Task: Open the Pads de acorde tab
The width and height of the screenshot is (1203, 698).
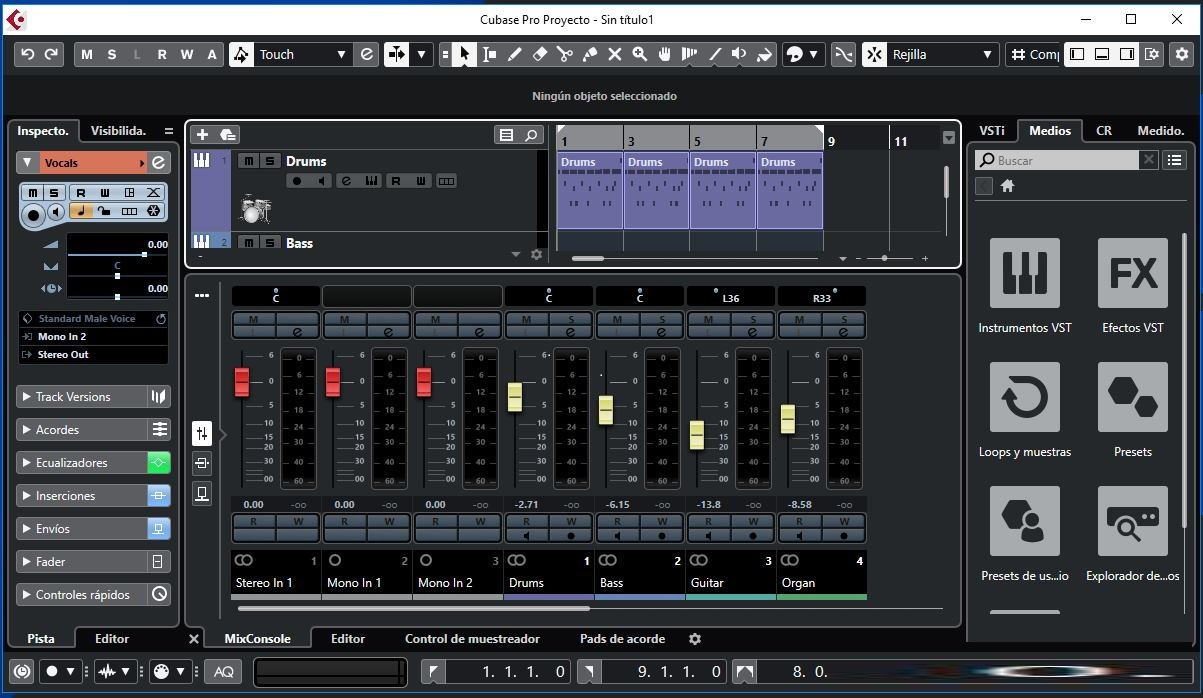Action: coord(624,639)
